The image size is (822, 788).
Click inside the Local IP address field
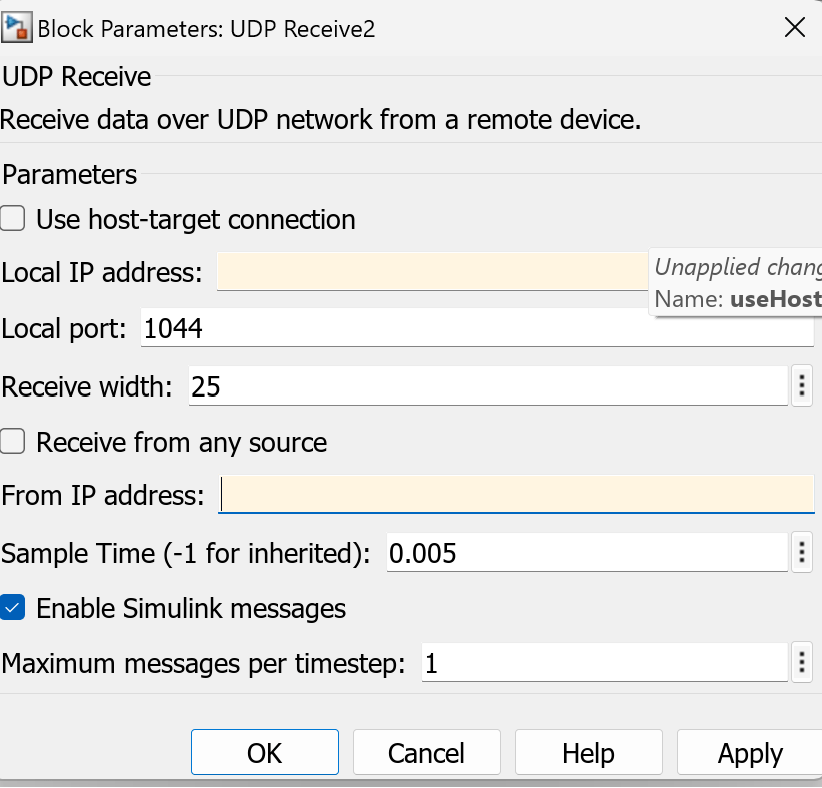430,272
